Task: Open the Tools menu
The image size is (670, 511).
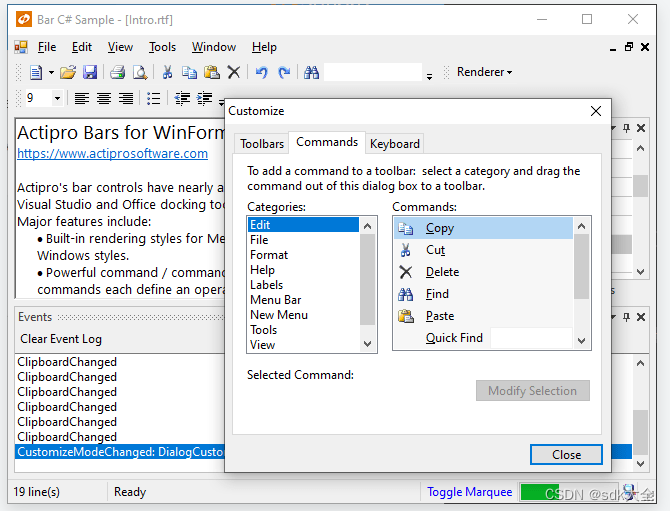Action: point(162,47)
